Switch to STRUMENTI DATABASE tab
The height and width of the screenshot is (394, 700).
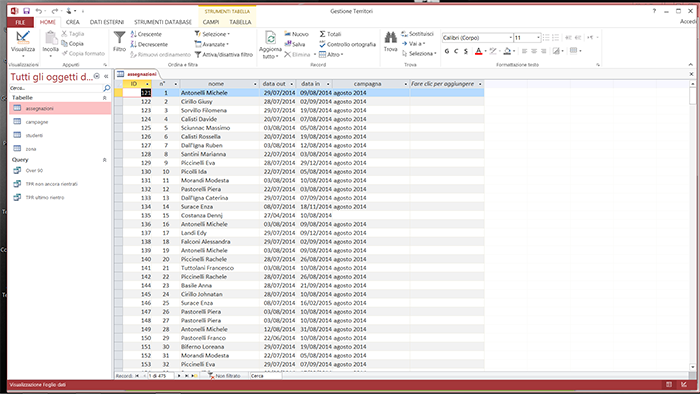tap(163, 22)
